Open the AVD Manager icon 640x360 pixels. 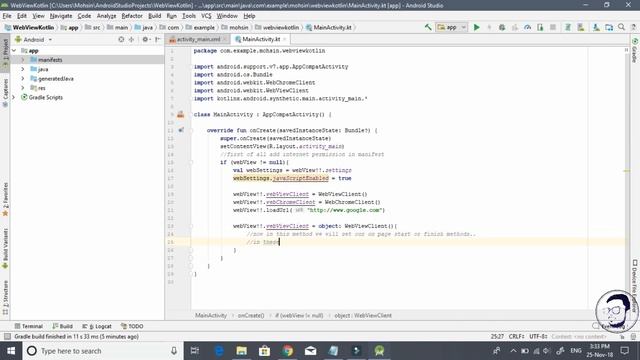(581, 27)
